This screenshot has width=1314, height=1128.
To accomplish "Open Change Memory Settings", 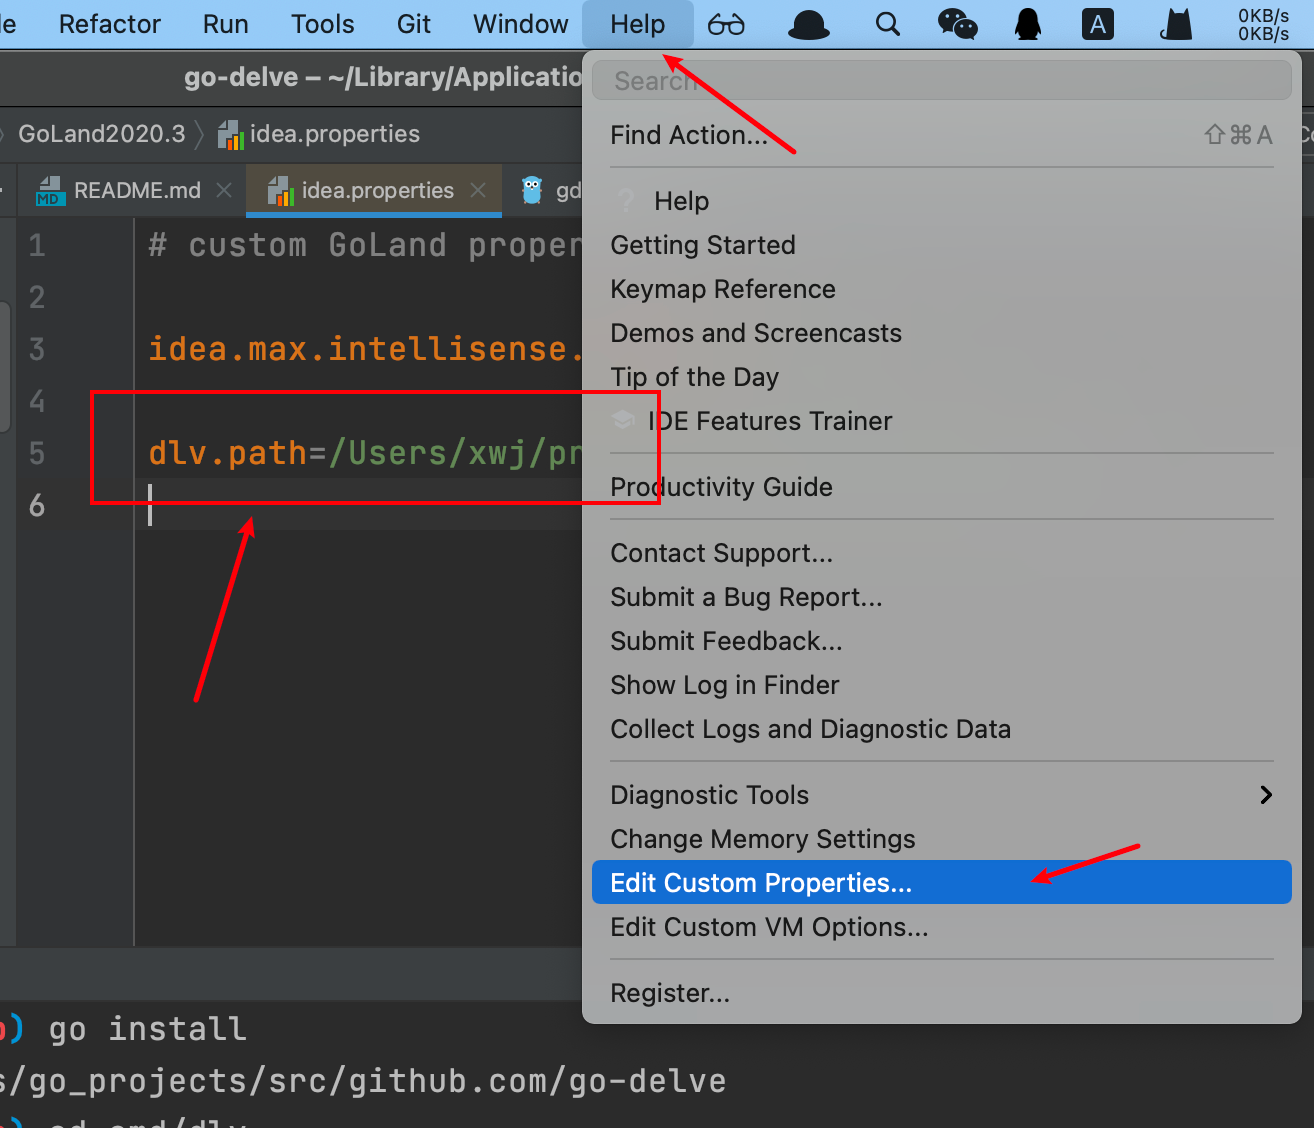I will pyautogui.click(x=941, y=838).
